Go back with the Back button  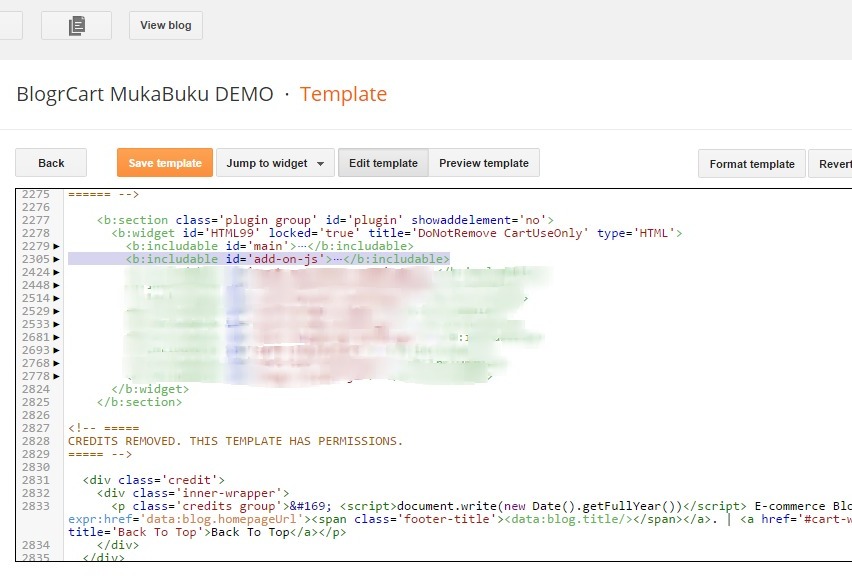51,163
